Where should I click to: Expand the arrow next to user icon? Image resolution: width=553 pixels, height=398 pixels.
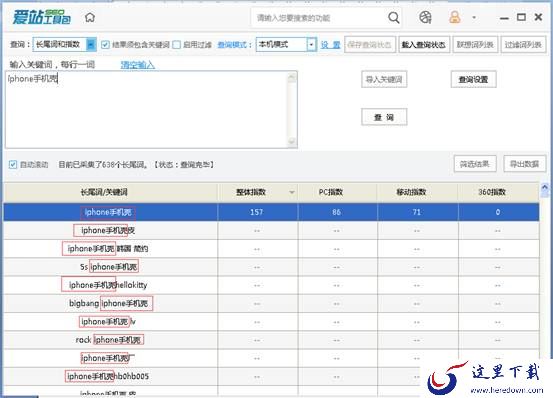pos(474,17)
